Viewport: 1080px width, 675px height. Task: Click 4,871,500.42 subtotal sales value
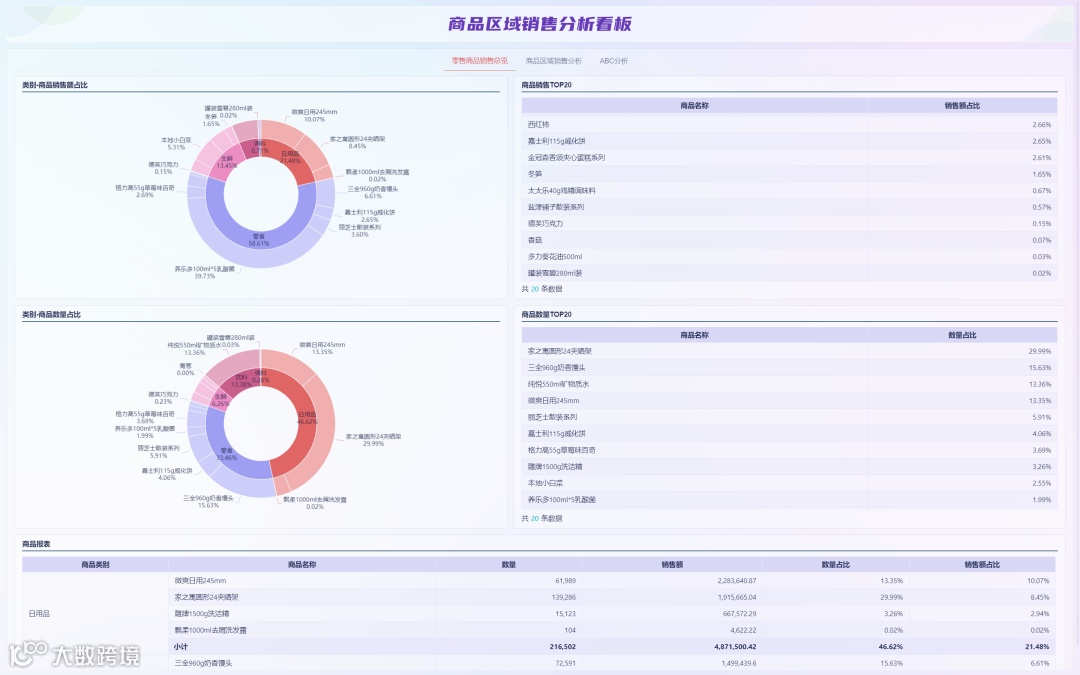(x=735, y=647)
